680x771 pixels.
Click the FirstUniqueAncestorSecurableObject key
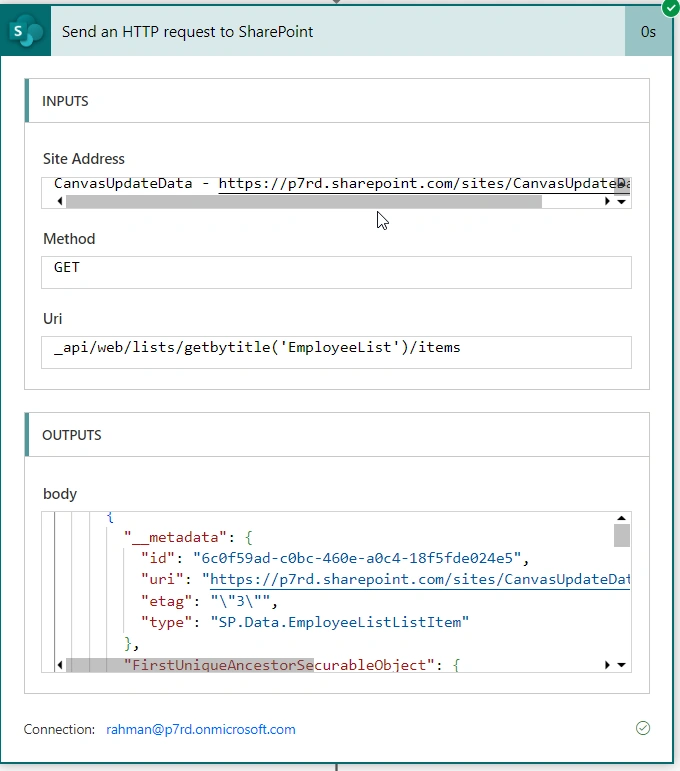279,665
